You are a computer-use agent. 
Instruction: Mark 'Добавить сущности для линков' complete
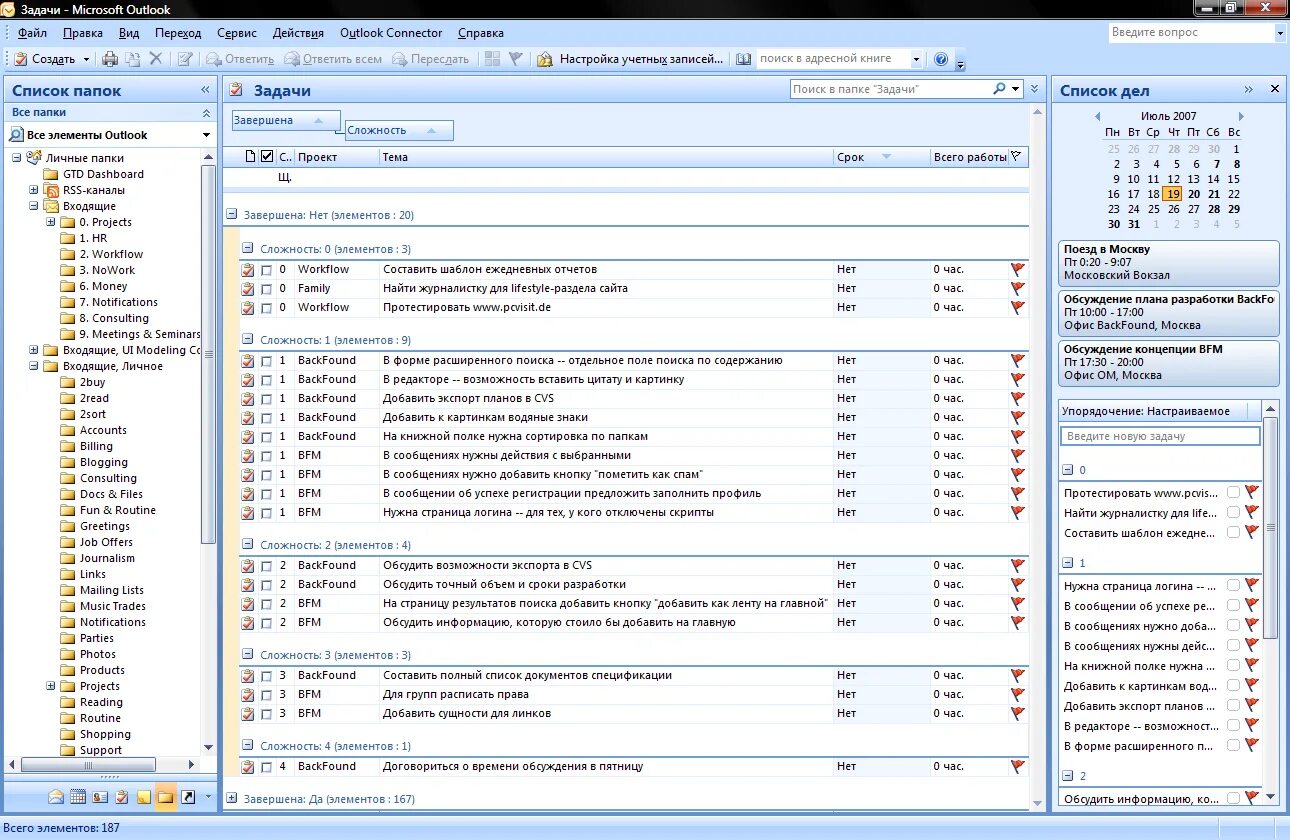click(266, 714)
